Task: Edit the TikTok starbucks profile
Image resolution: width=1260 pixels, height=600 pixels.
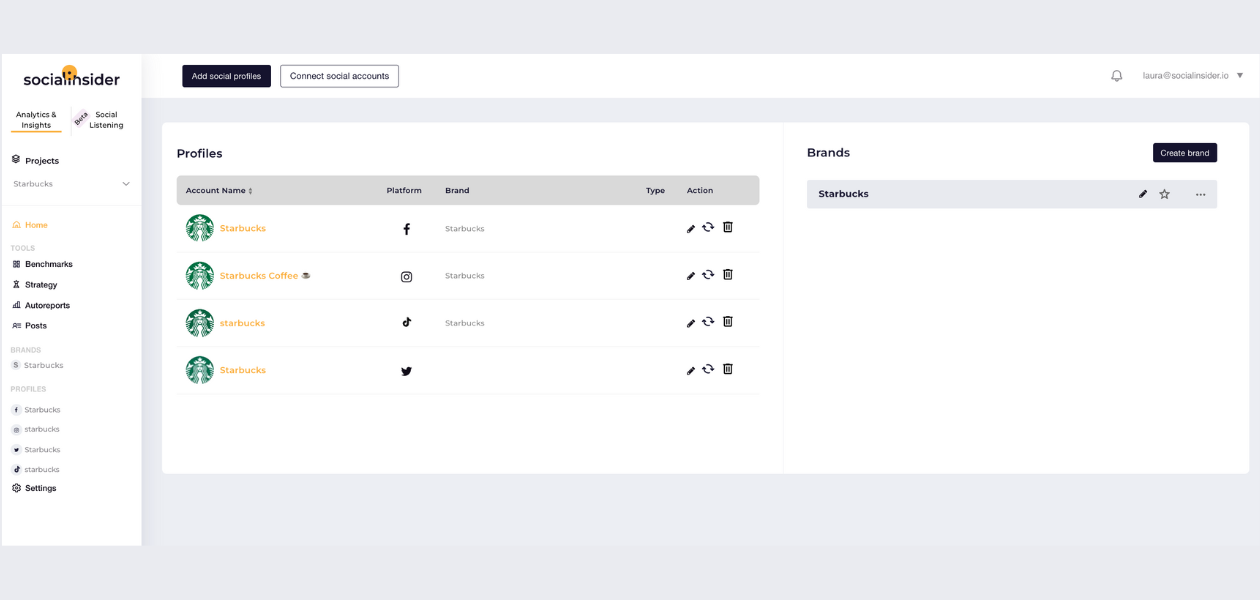Action: [691, 324]
